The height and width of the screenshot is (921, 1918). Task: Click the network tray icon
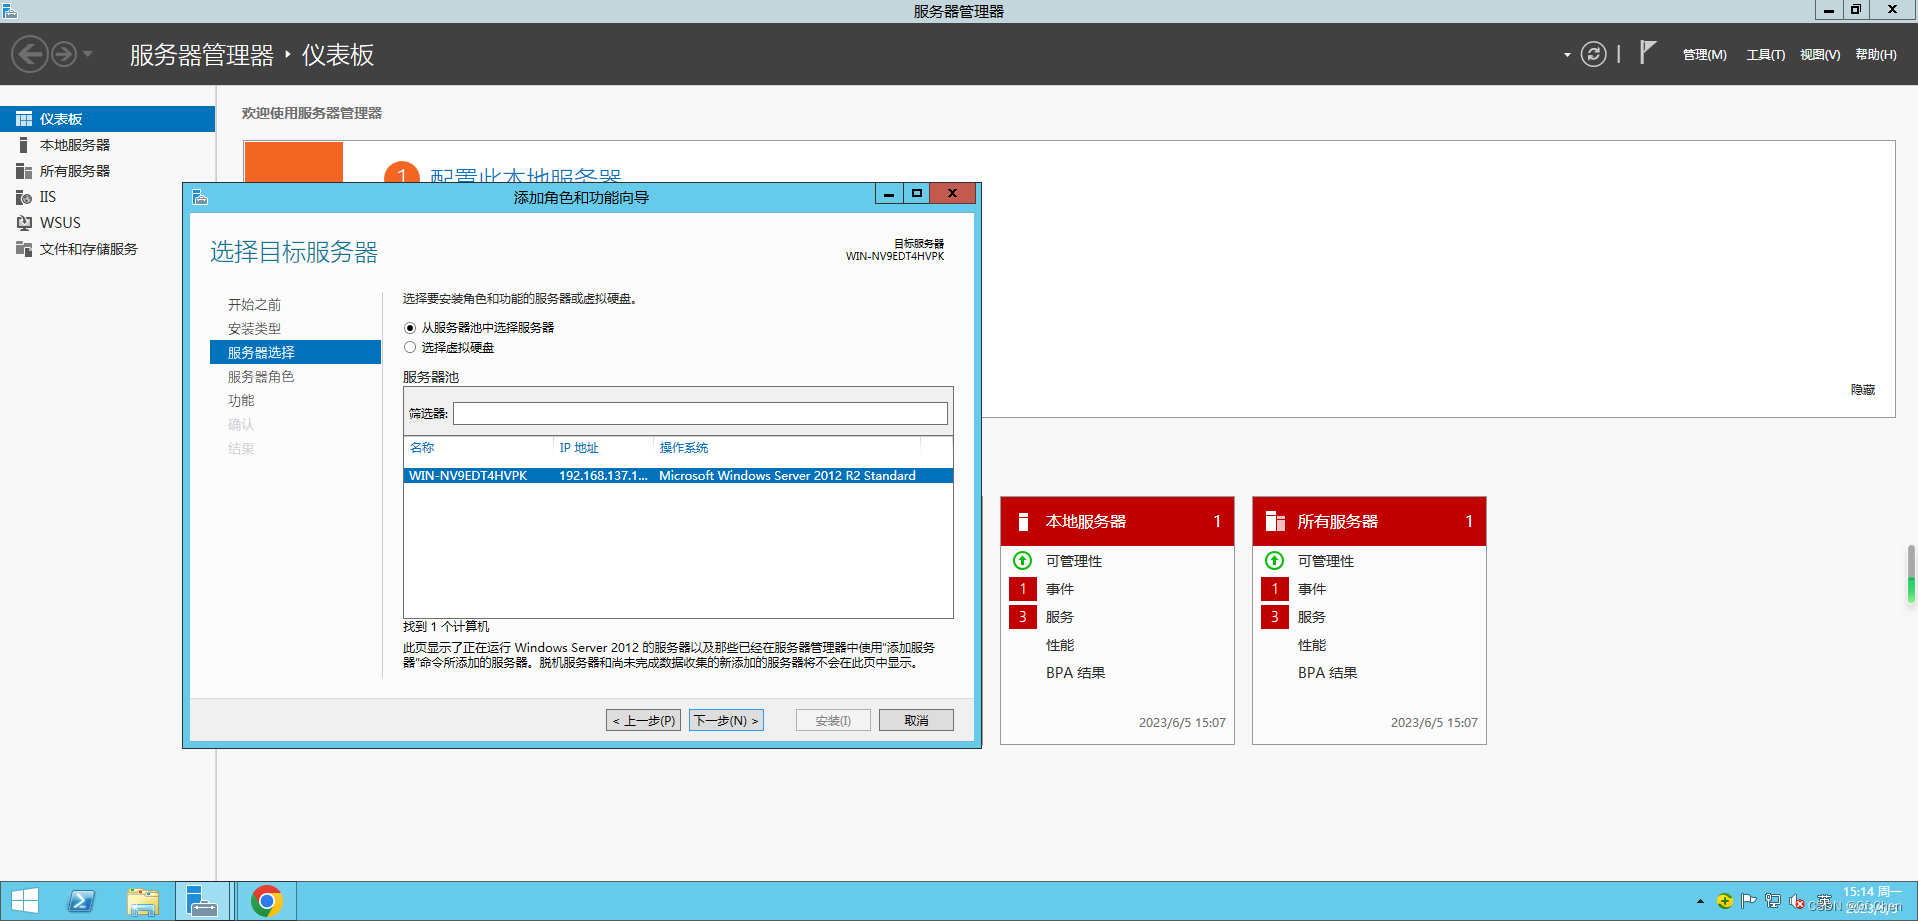click(x=1773, y=901)
